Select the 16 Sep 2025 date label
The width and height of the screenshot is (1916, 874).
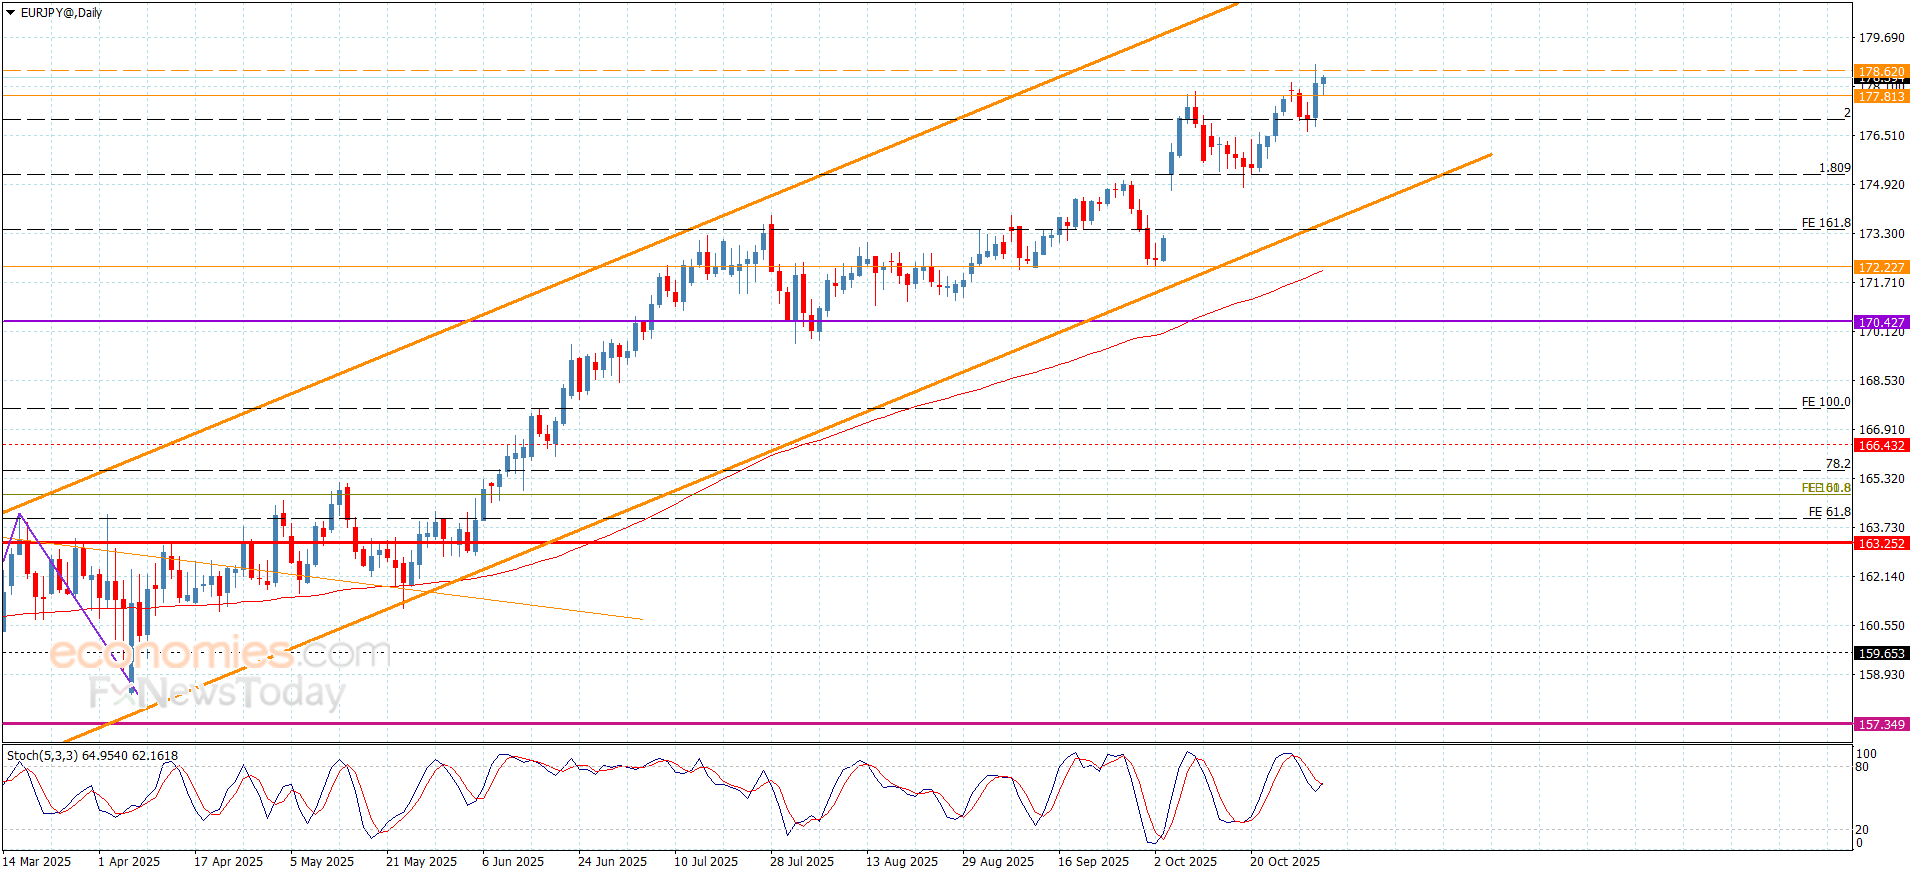point(1093,861)
